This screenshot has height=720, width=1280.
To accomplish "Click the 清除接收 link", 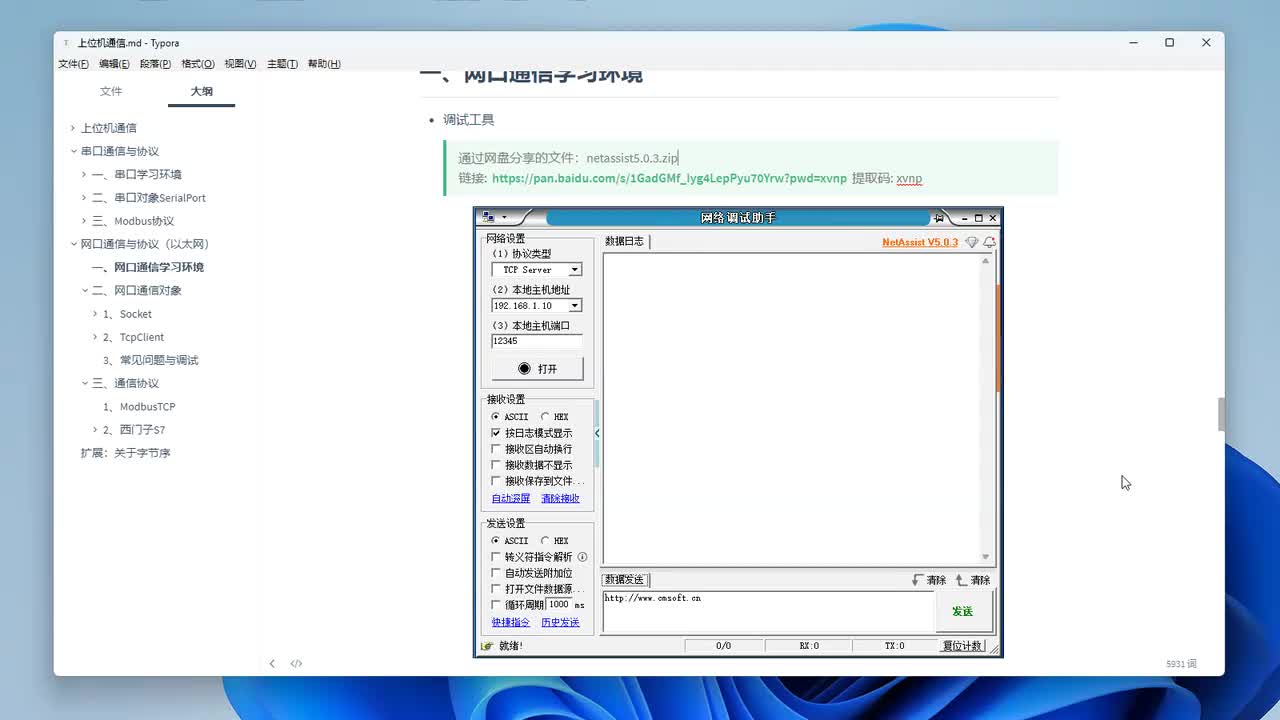I will pyautogui.click(x=560, y=498).
